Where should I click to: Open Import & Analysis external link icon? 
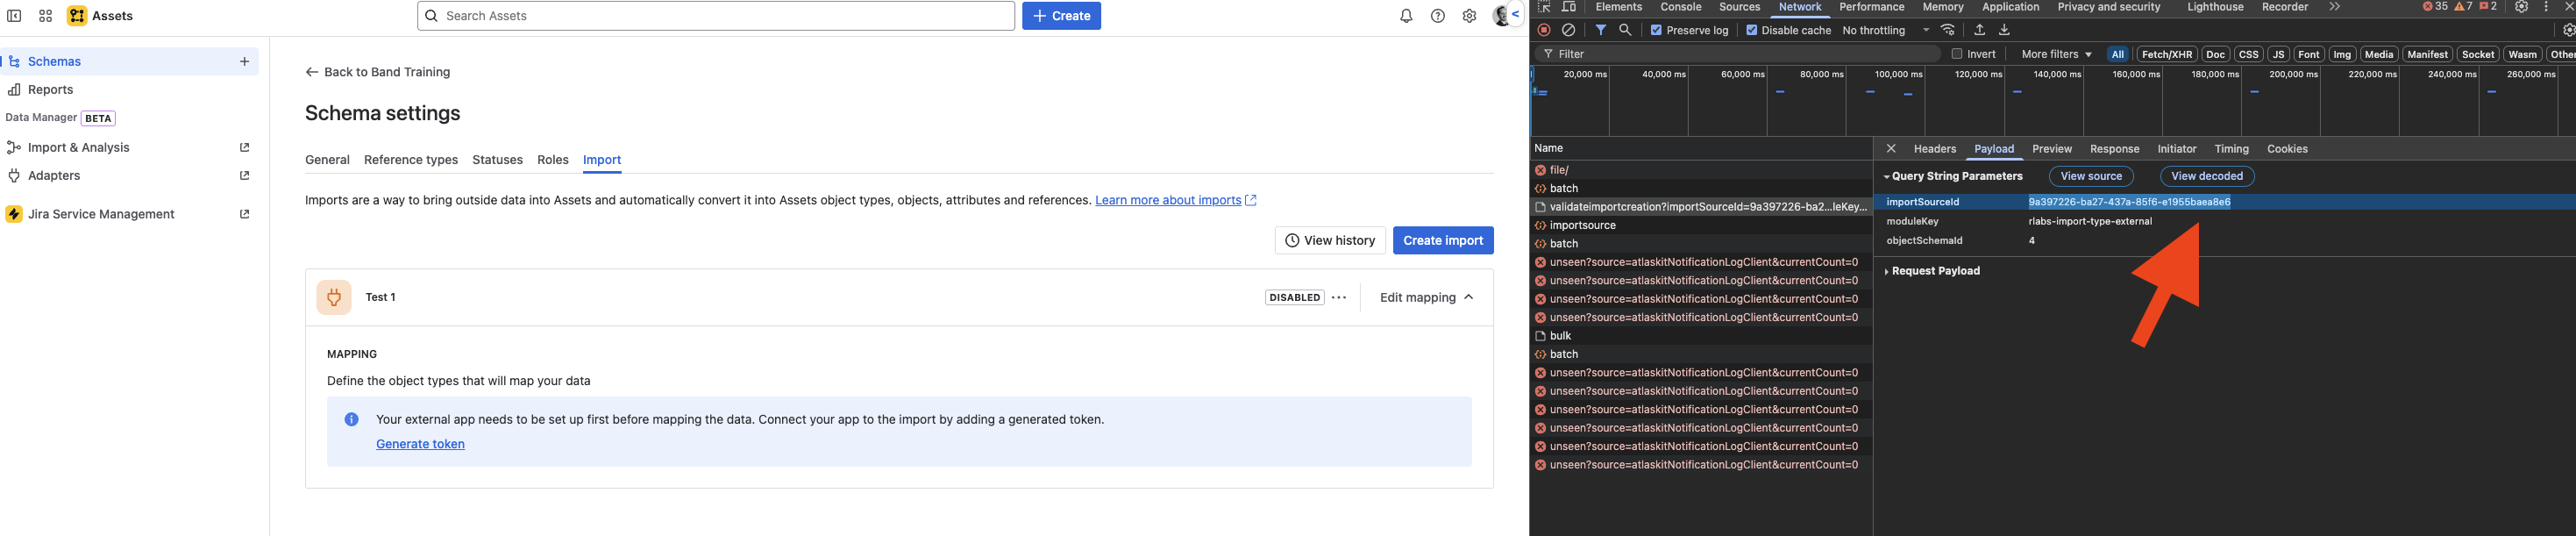tap(244, 147)
